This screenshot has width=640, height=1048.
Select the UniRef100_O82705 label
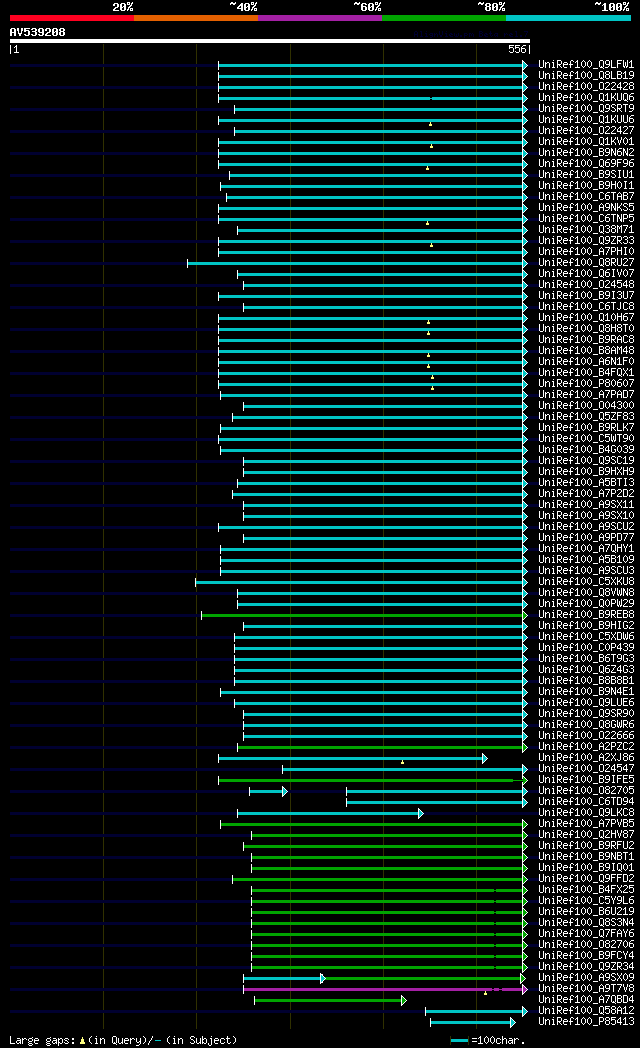point(586,791)
